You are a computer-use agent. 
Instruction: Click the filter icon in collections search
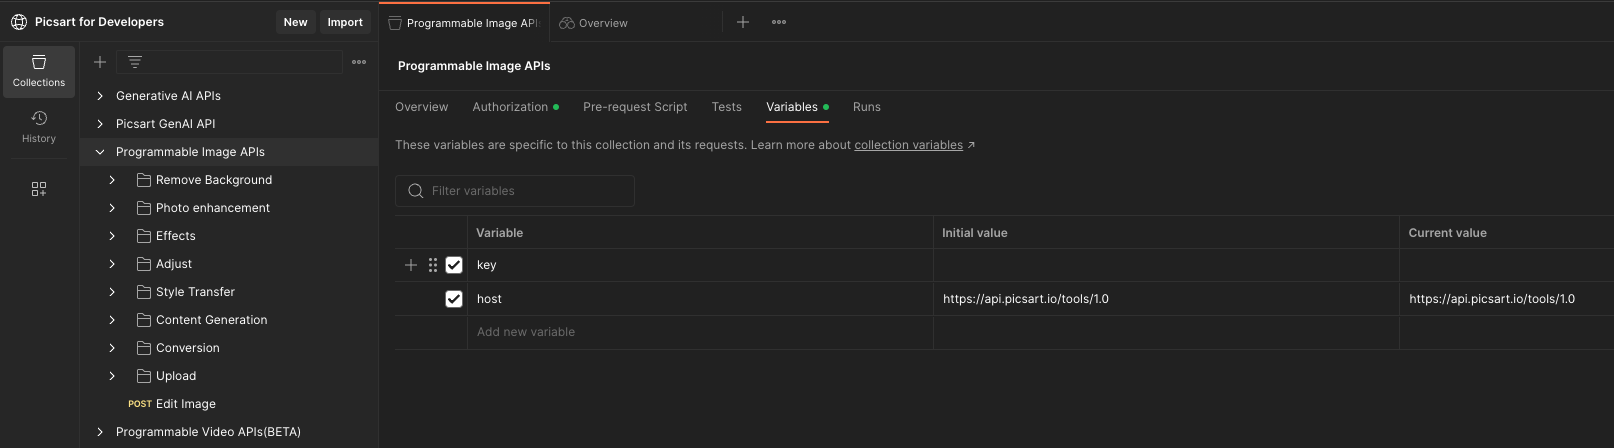point(135,62)
